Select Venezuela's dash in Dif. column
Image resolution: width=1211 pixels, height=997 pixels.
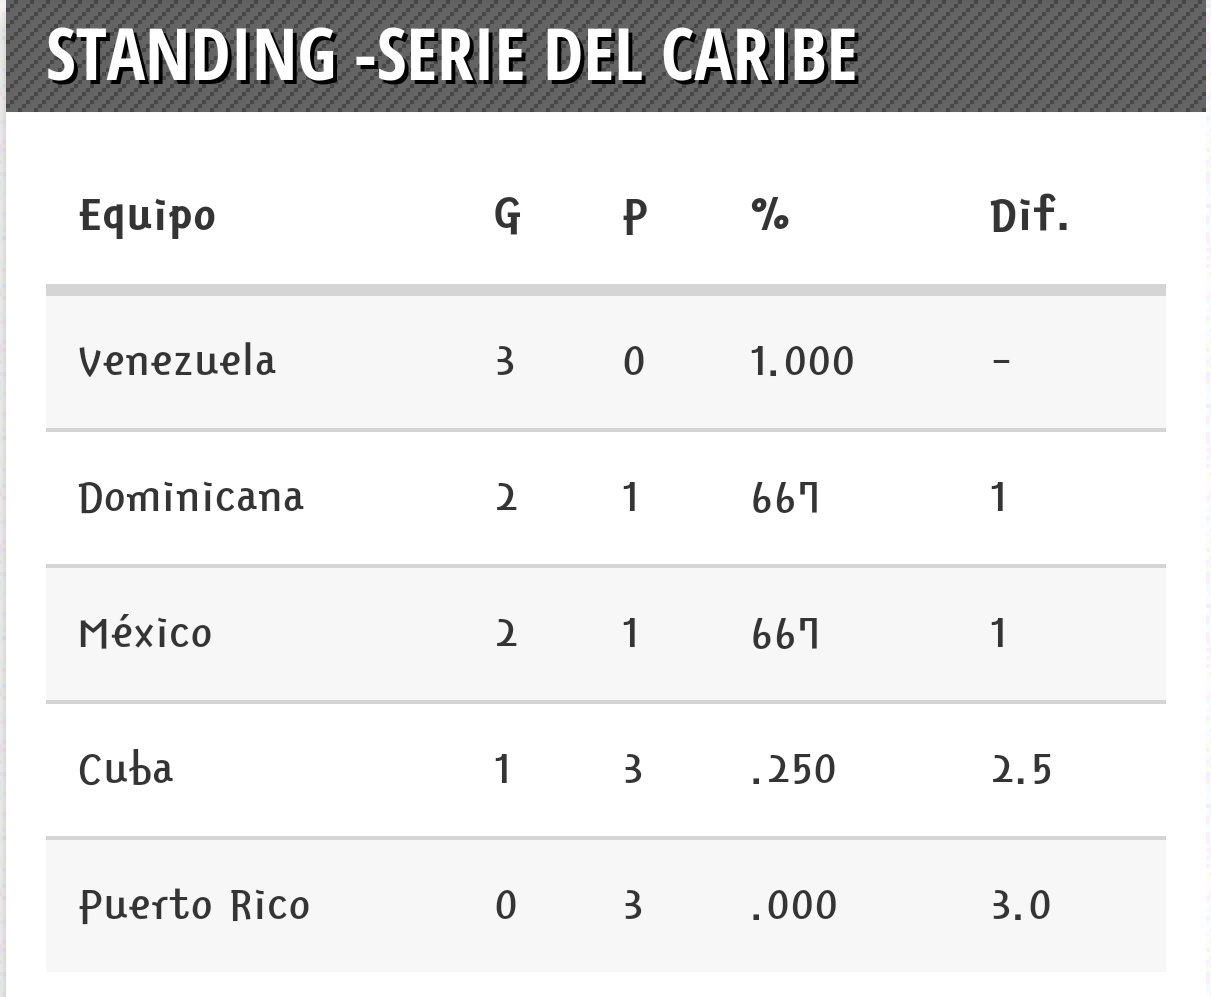pos(1001,361)
